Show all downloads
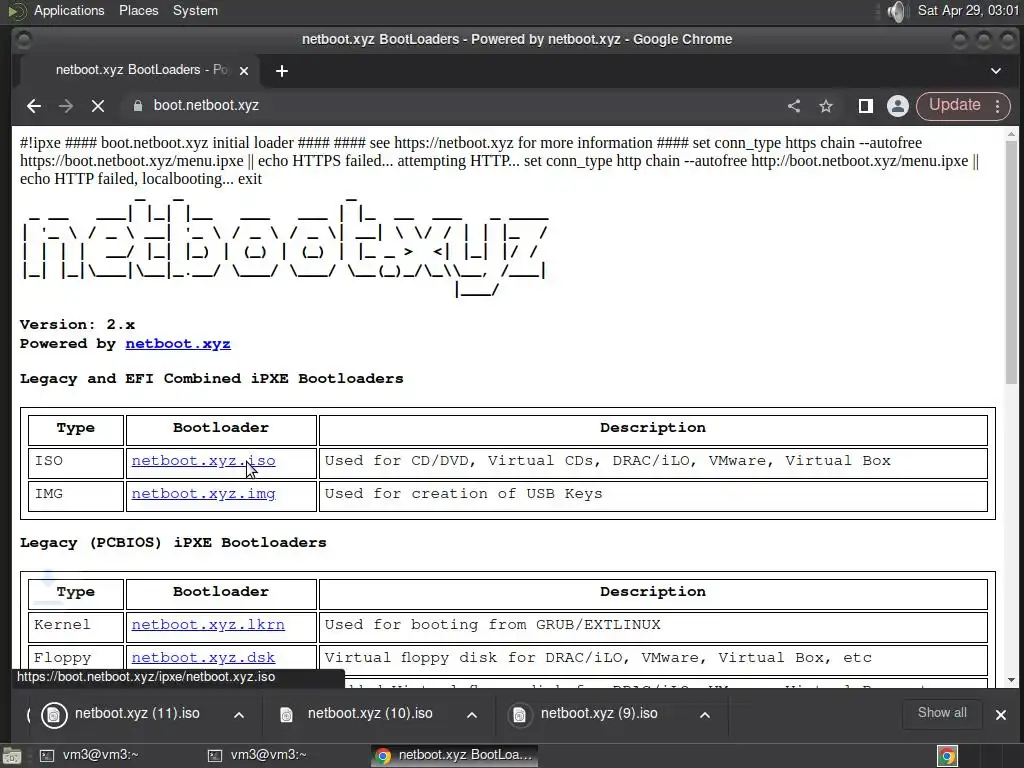Image resolution: width=1024 pixels, height=768 pixels. tap(942, 713)
